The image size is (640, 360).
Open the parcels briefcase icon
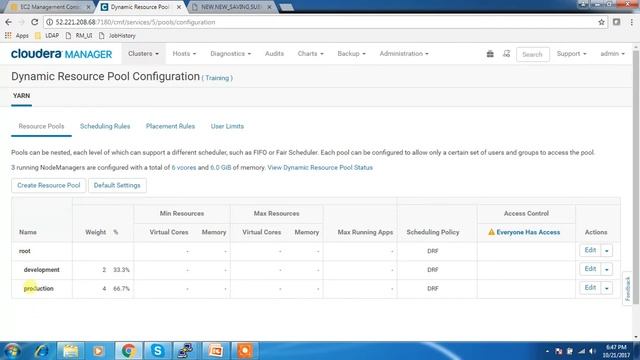click(x=490, y=54)
